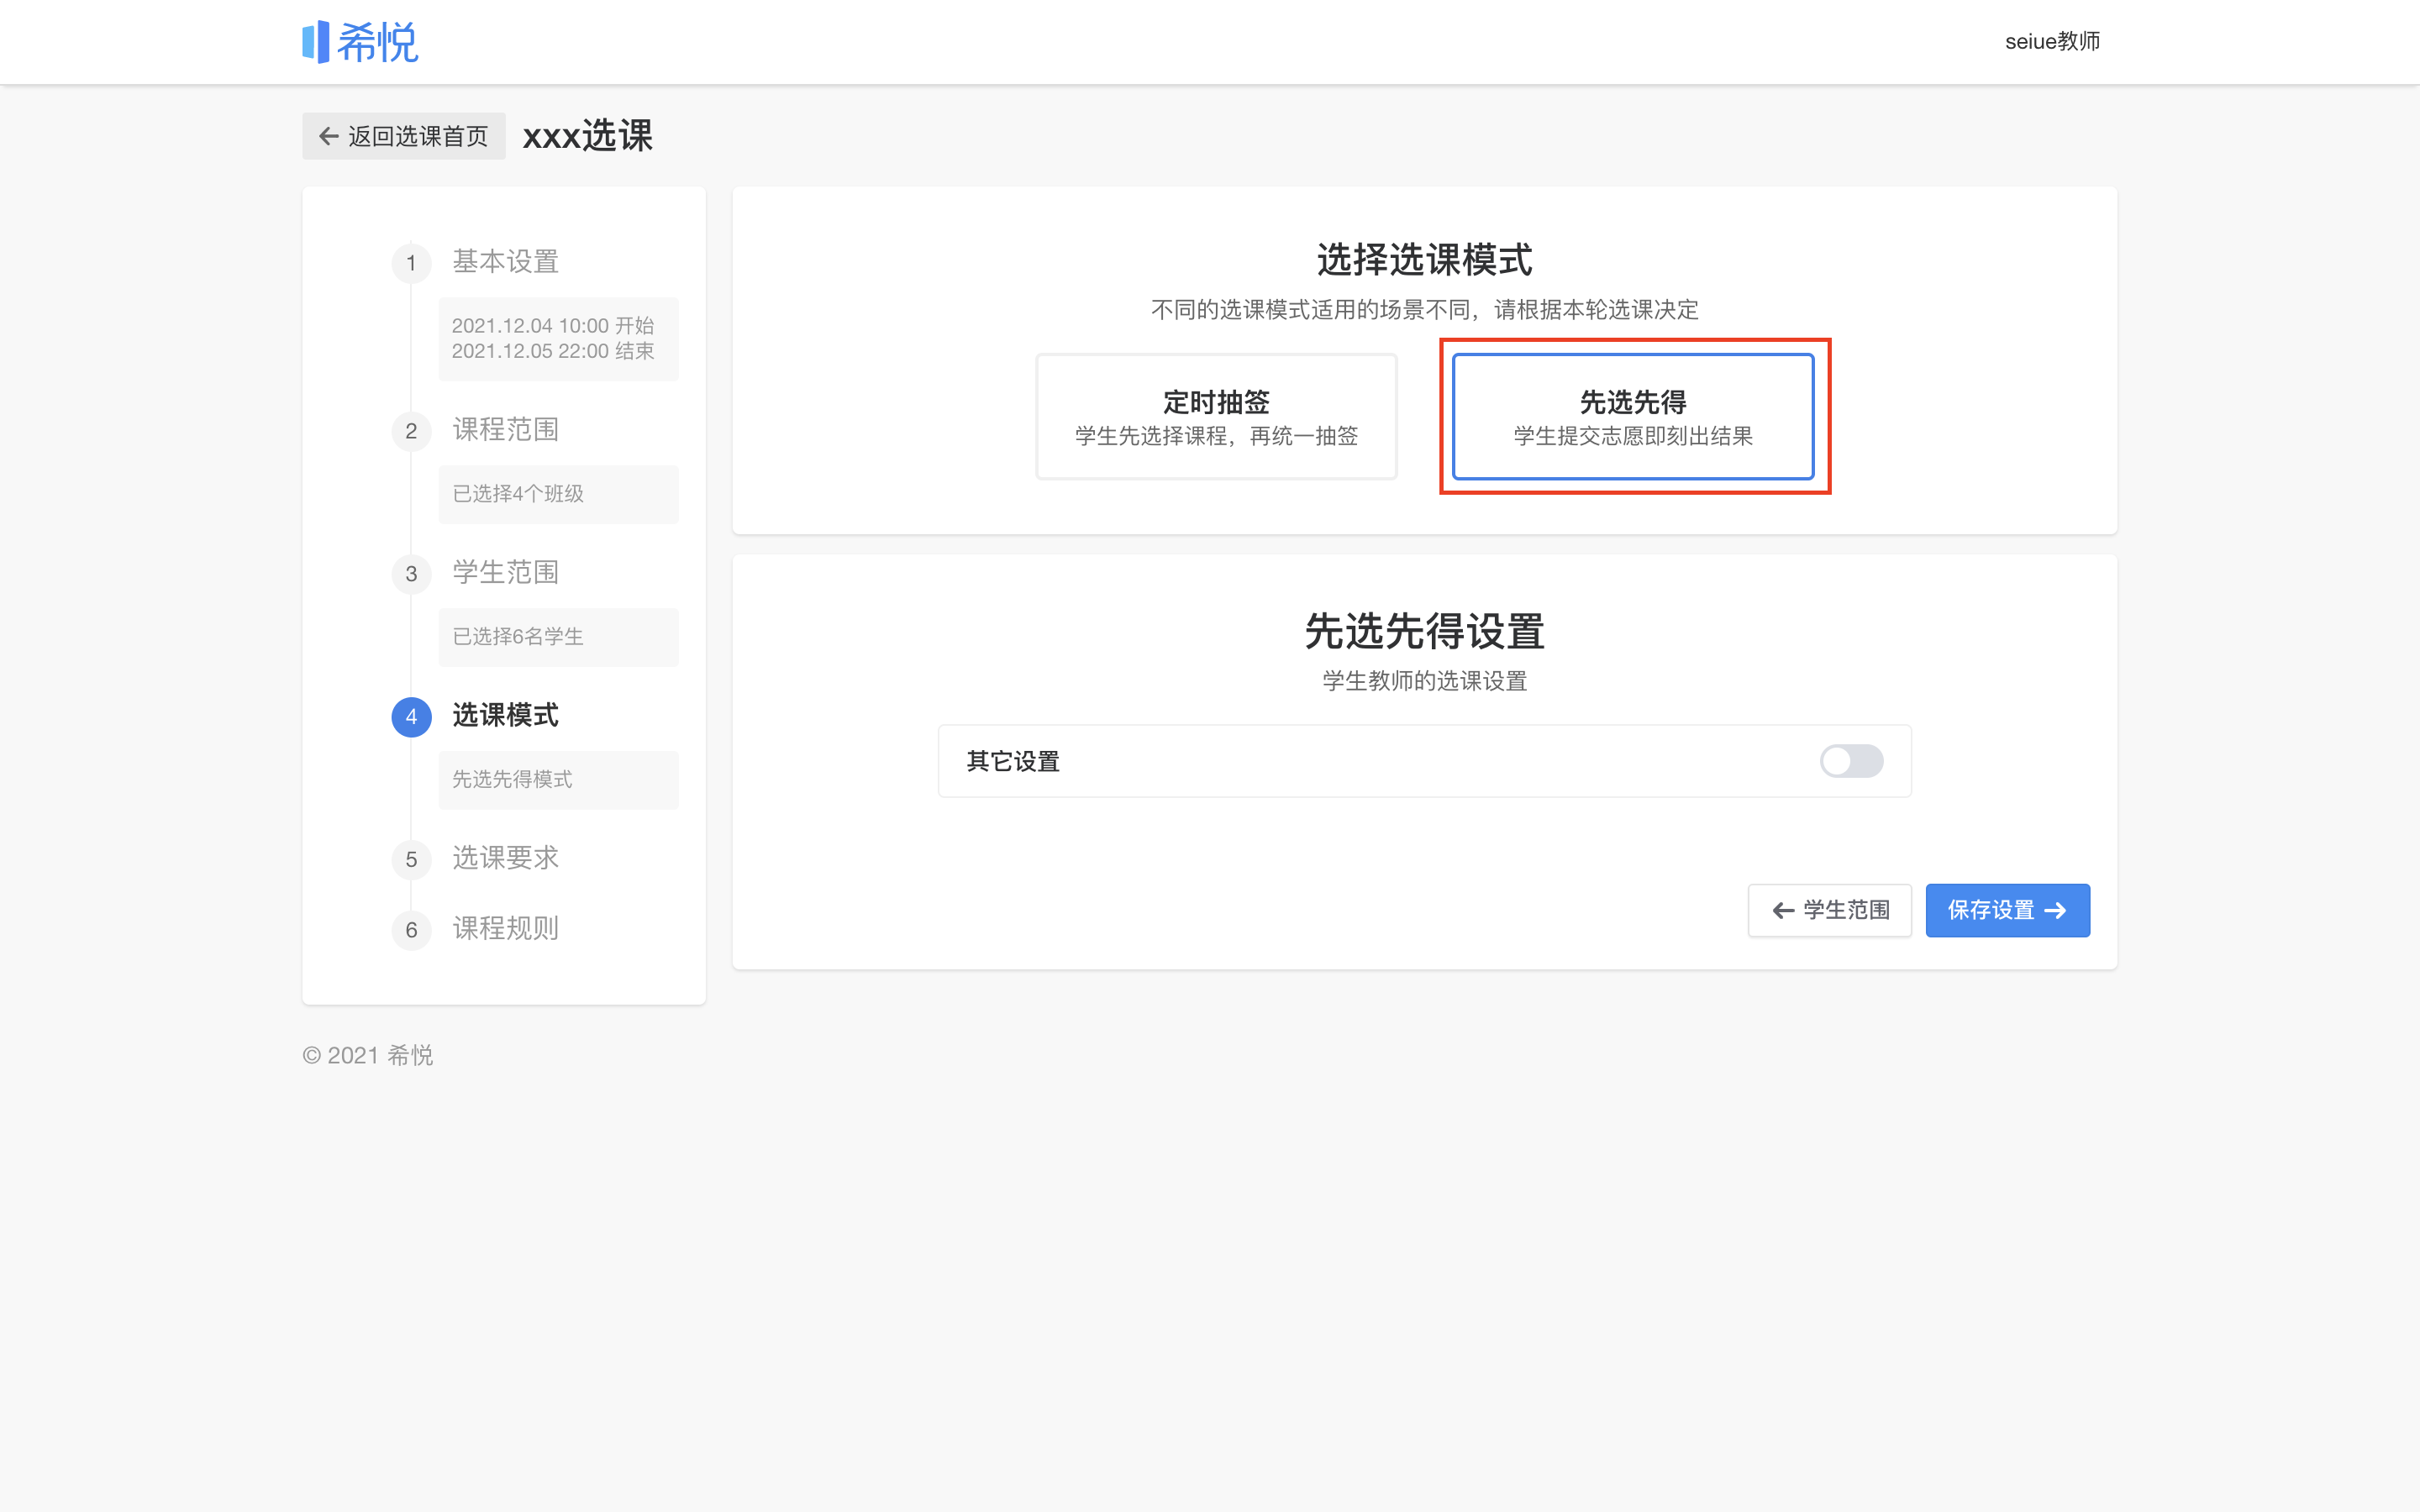
Task: Open the seiue教师 user menu
Action: point(2052,41)
